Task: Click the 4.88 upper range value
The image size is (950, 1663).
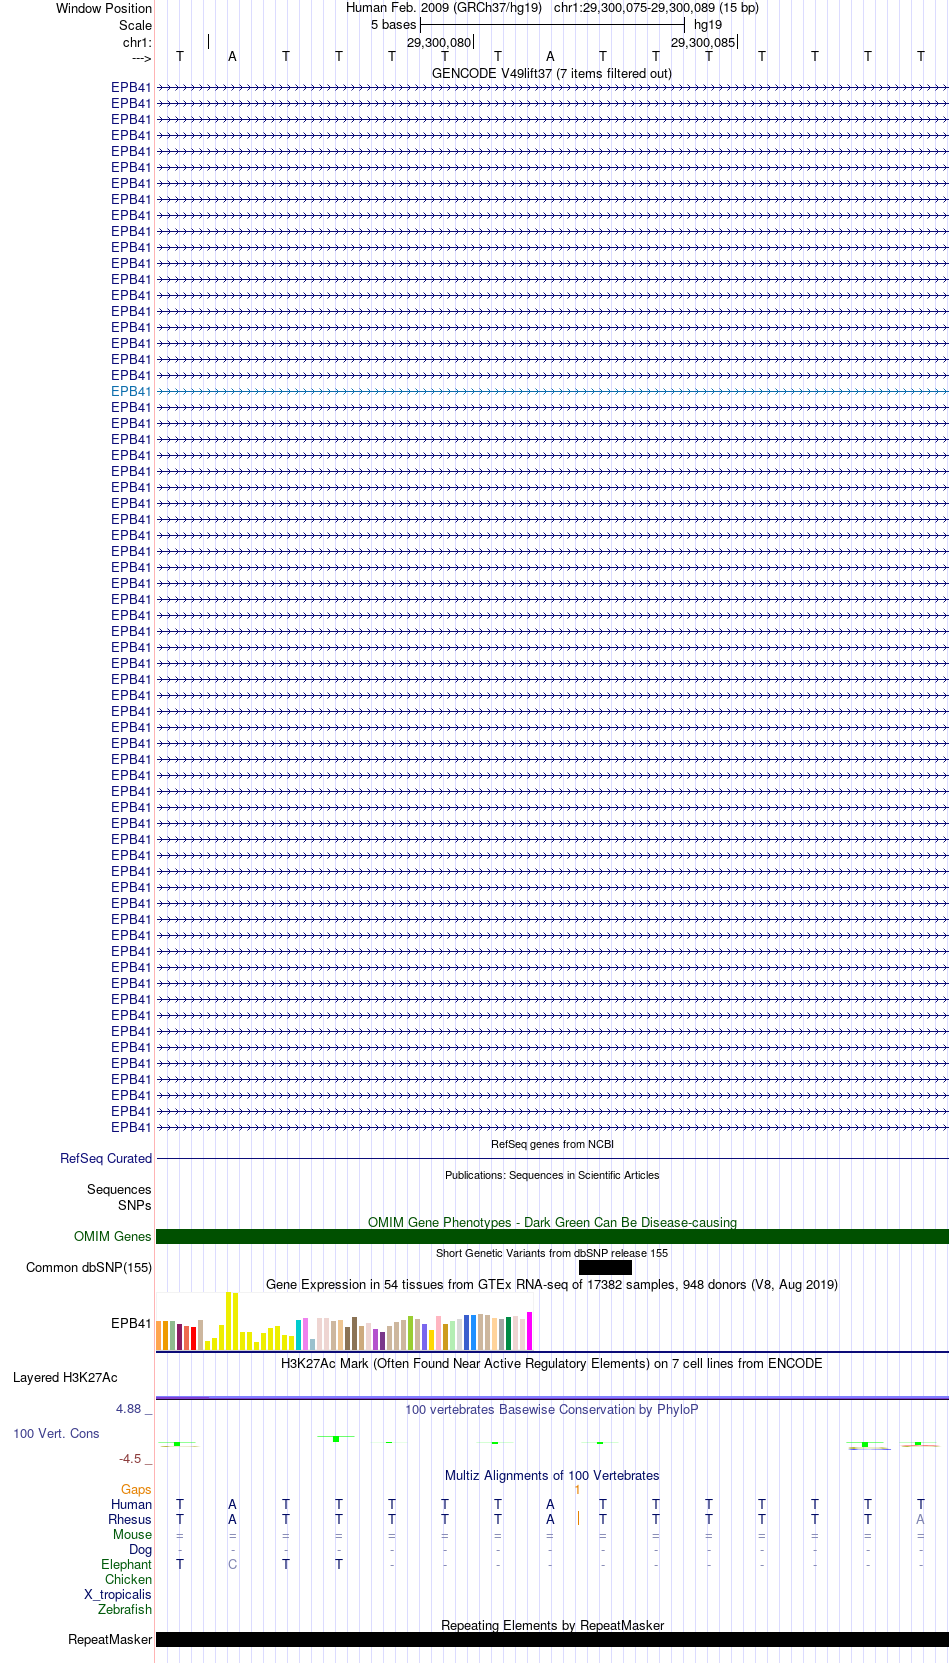Action: 129,1408
